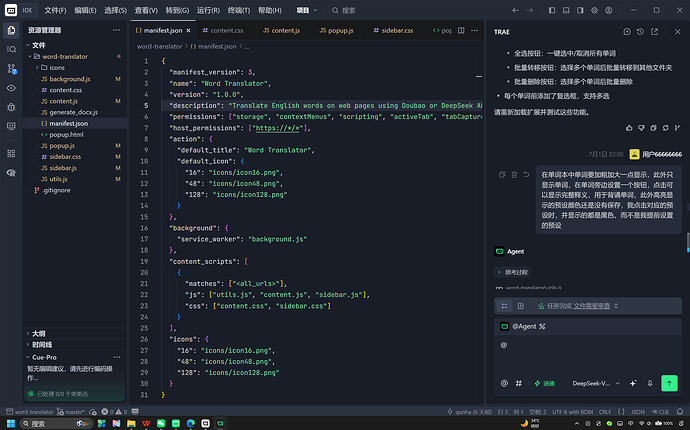Toggle the primary sidebar layout icon in title bar
This screenshot has height=430, width=690.
[x=552, y=10]
